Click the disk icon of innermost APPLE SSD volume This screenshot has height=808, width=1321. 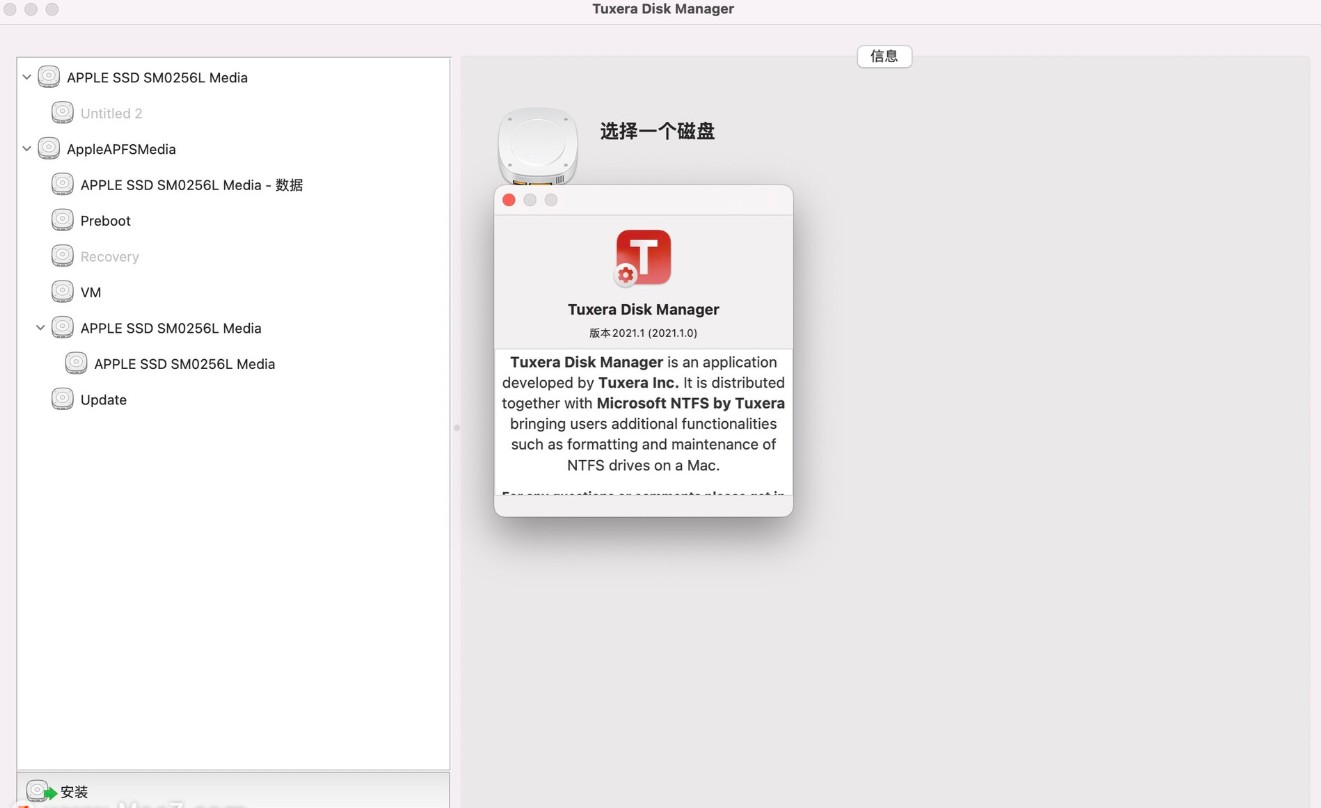click(x=76, y=363)
